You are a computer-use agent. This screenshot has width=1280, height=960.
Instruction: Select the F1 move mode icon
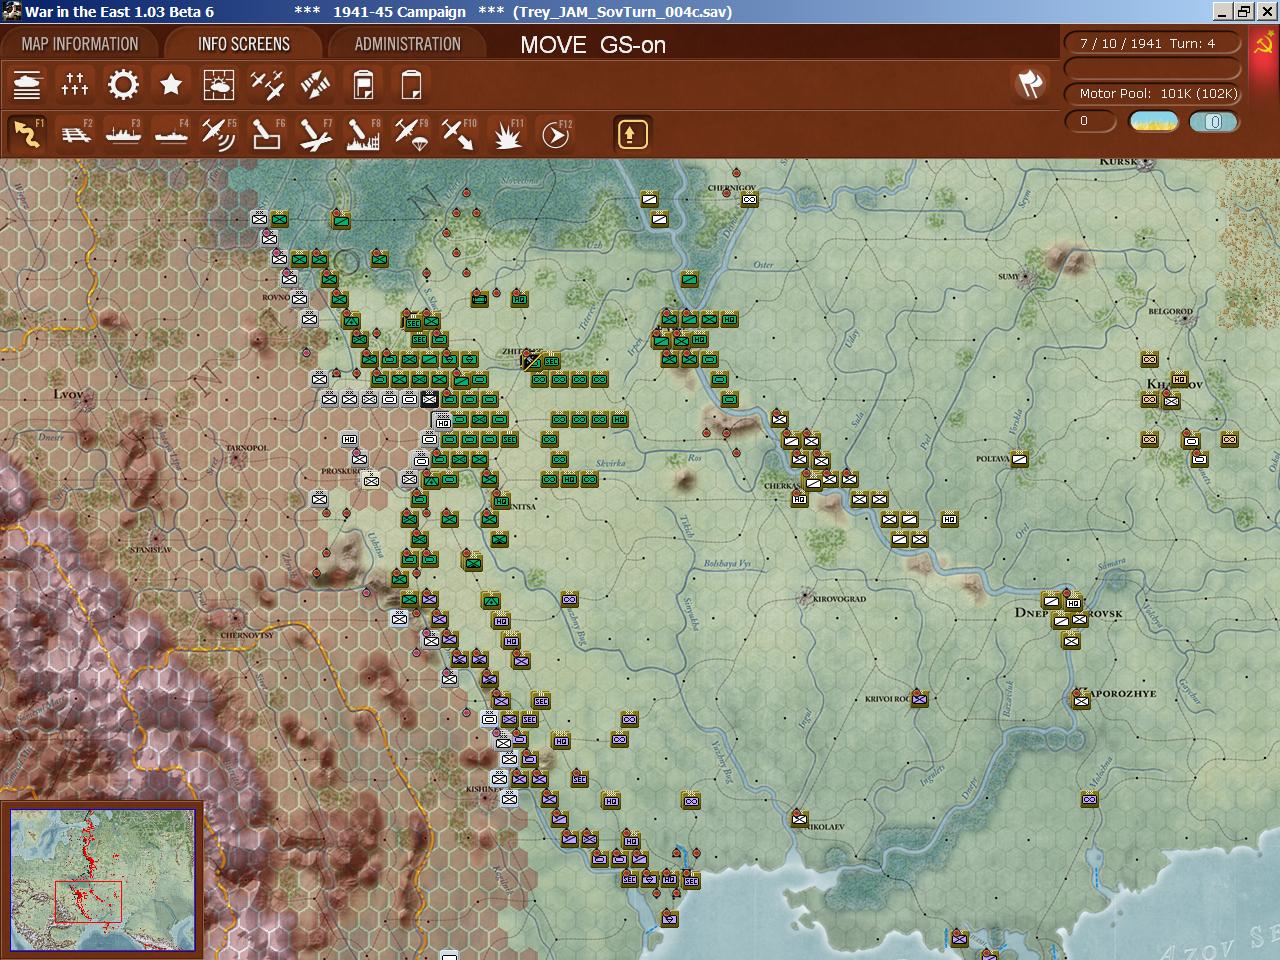click(x=27, y=134)
